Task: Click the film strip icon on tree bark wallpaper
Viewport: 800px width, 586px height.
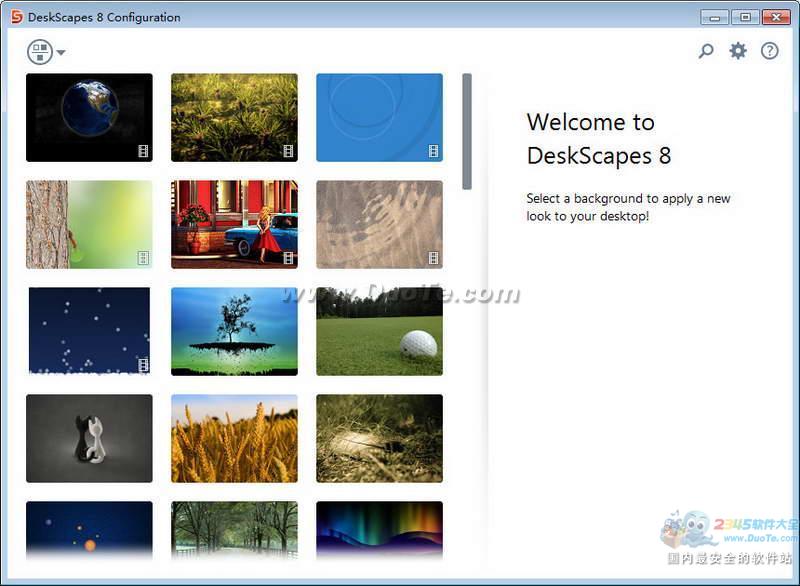Action: (x=143, y=258)
